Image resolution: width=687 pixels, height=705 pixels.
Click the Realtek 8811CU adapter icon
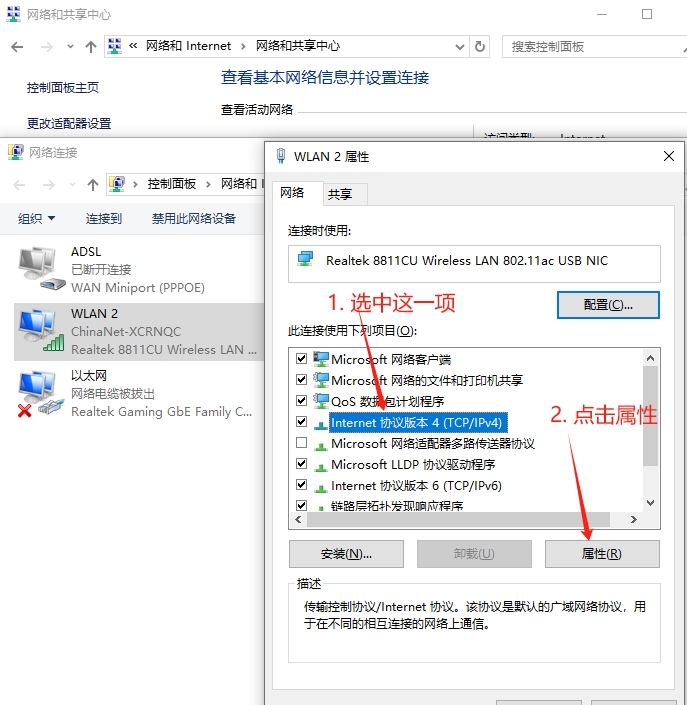(x=305, y=259)
